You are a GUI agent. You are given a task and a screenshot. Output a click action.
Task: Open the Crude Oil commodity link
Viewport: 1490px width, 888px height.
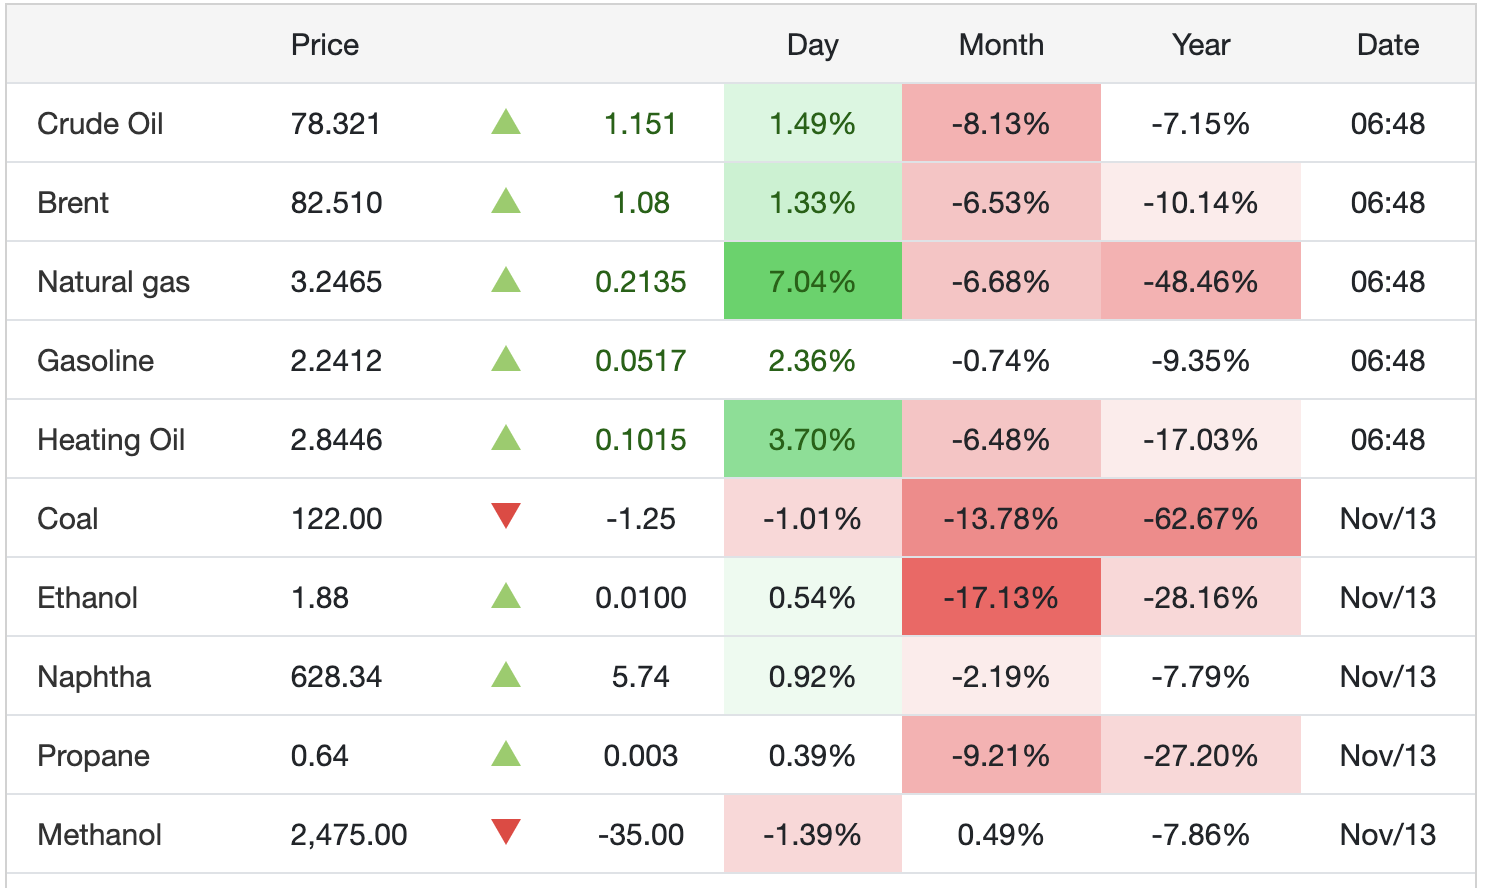click(100, 124)
